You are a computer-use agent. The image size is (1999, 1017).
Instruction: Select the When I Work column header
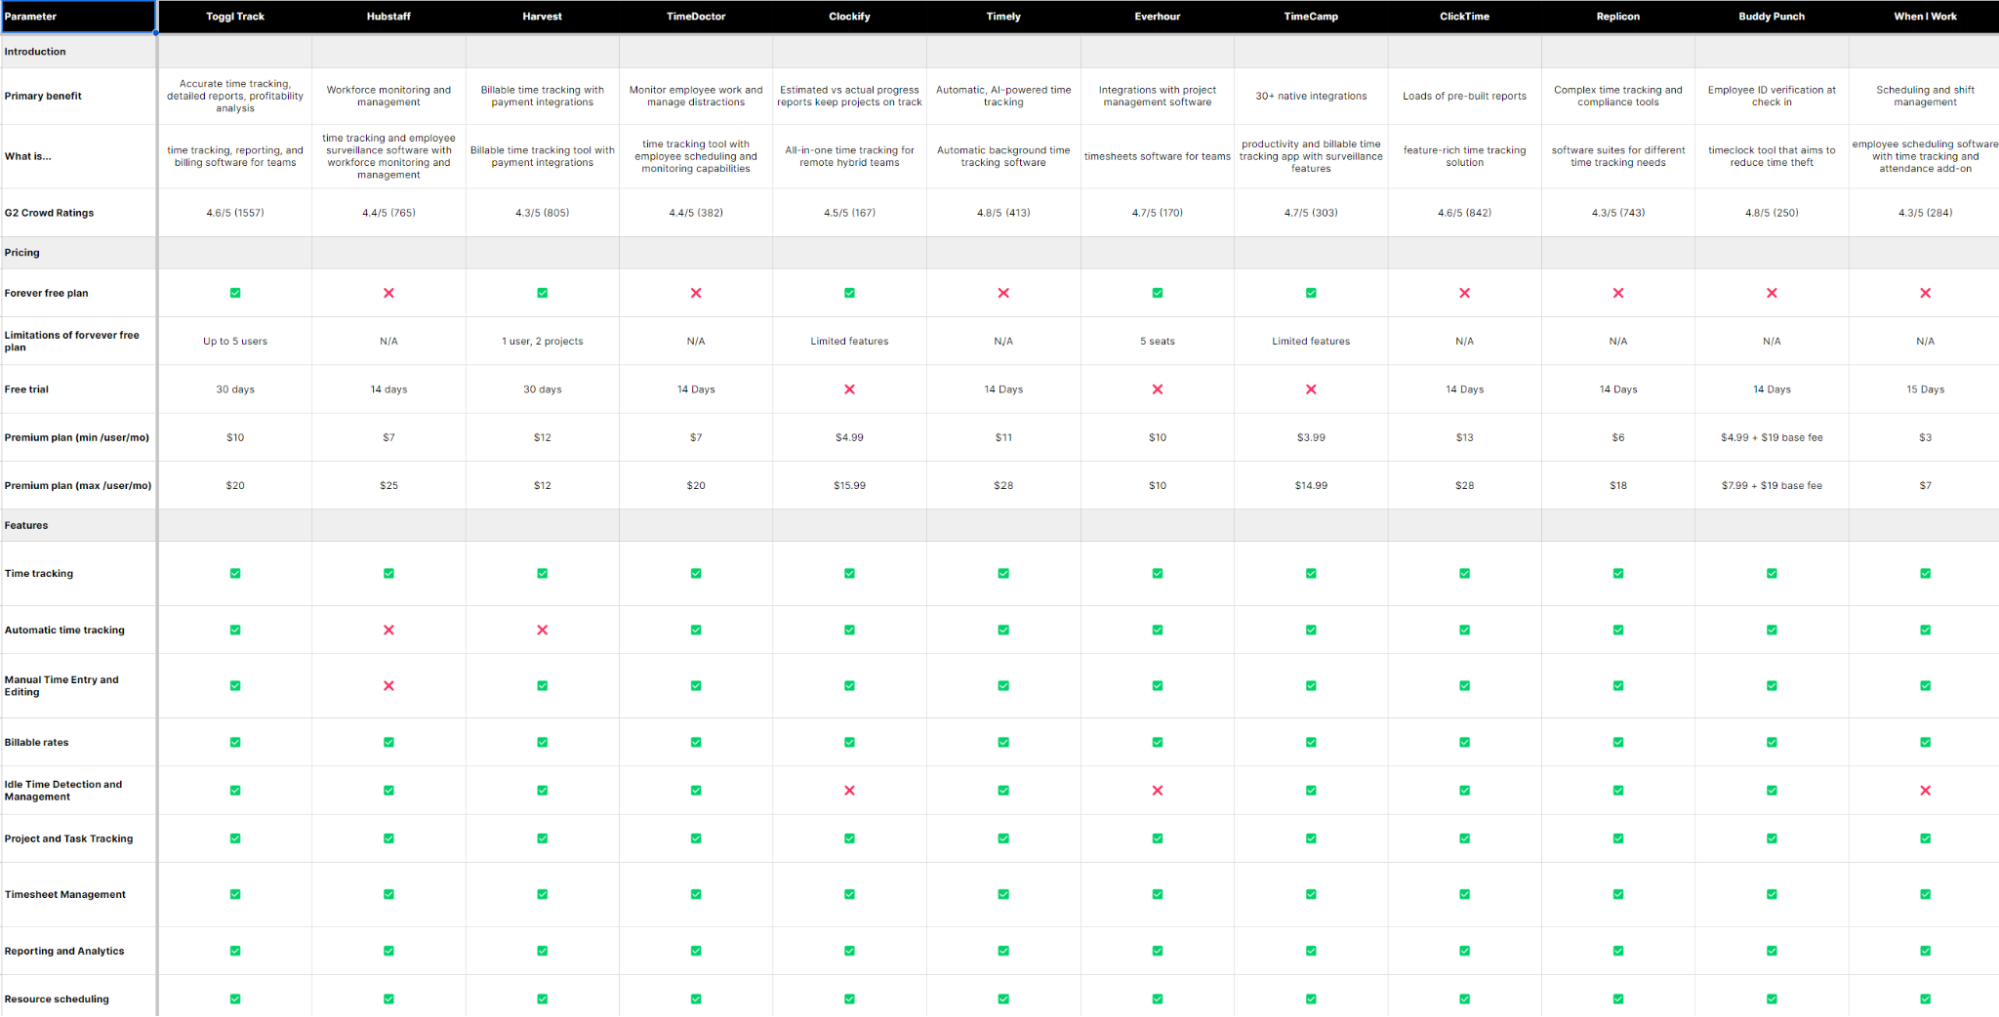click(x=1925, y=16)
